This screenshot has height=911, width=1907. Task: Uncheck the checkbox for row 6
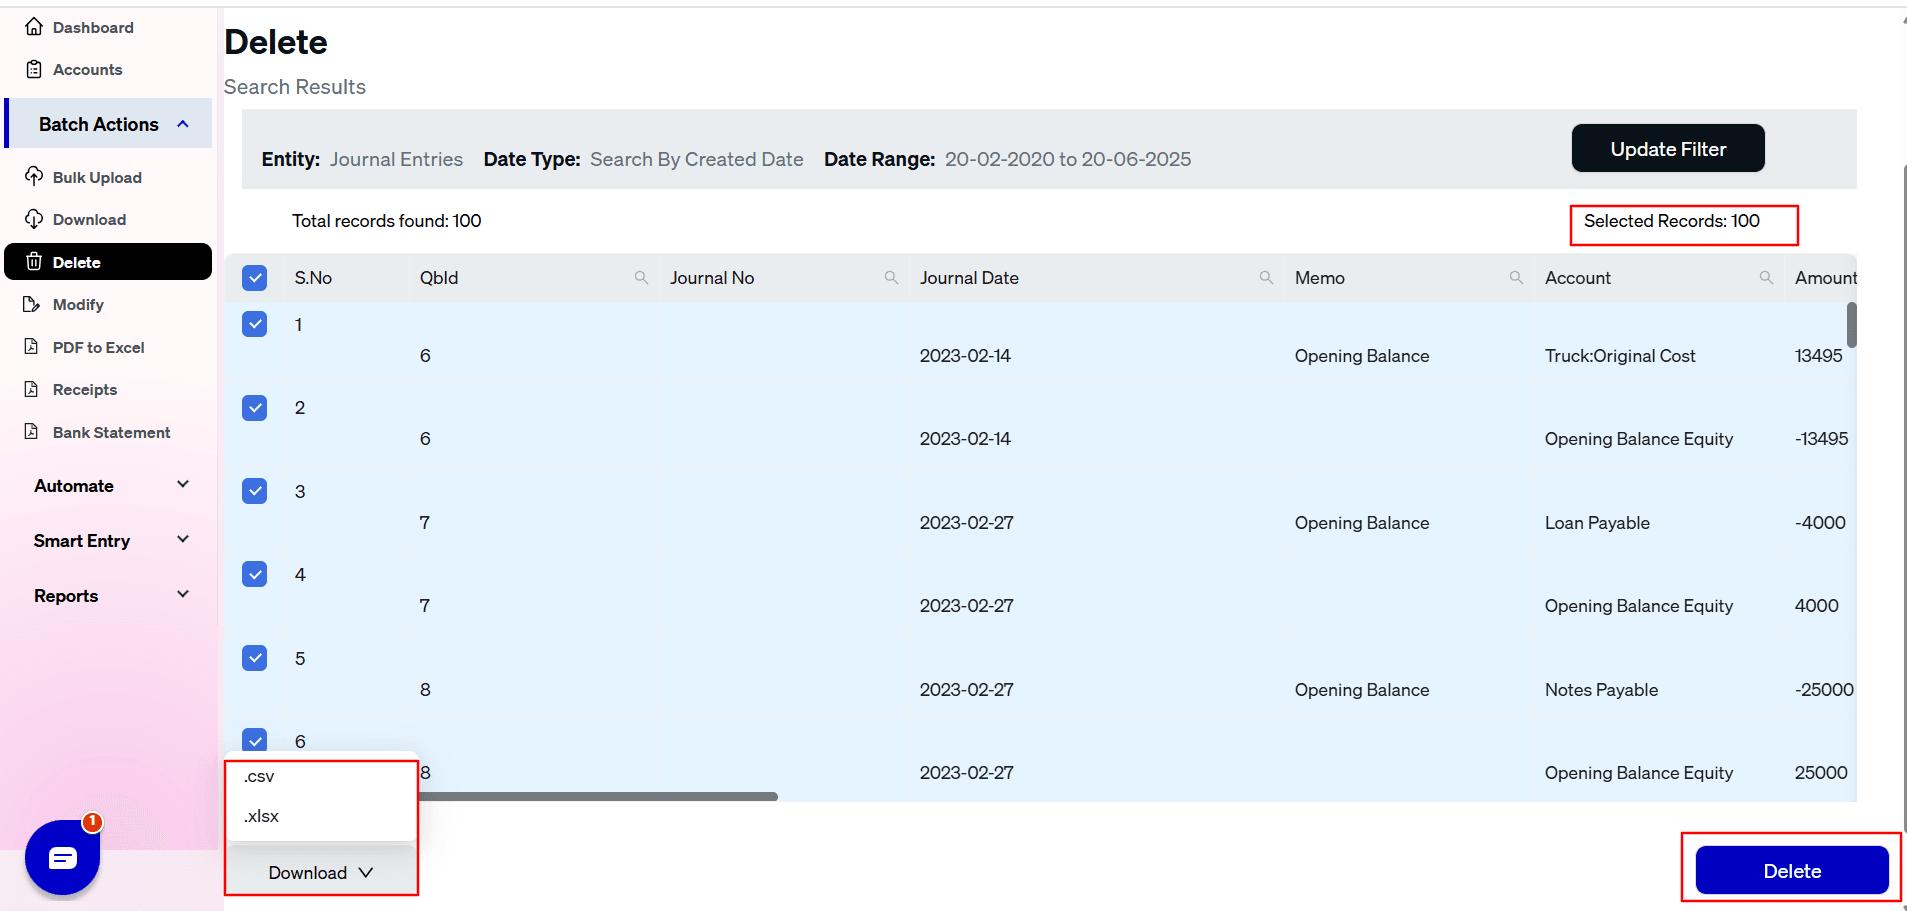click(x=255, y=740)
